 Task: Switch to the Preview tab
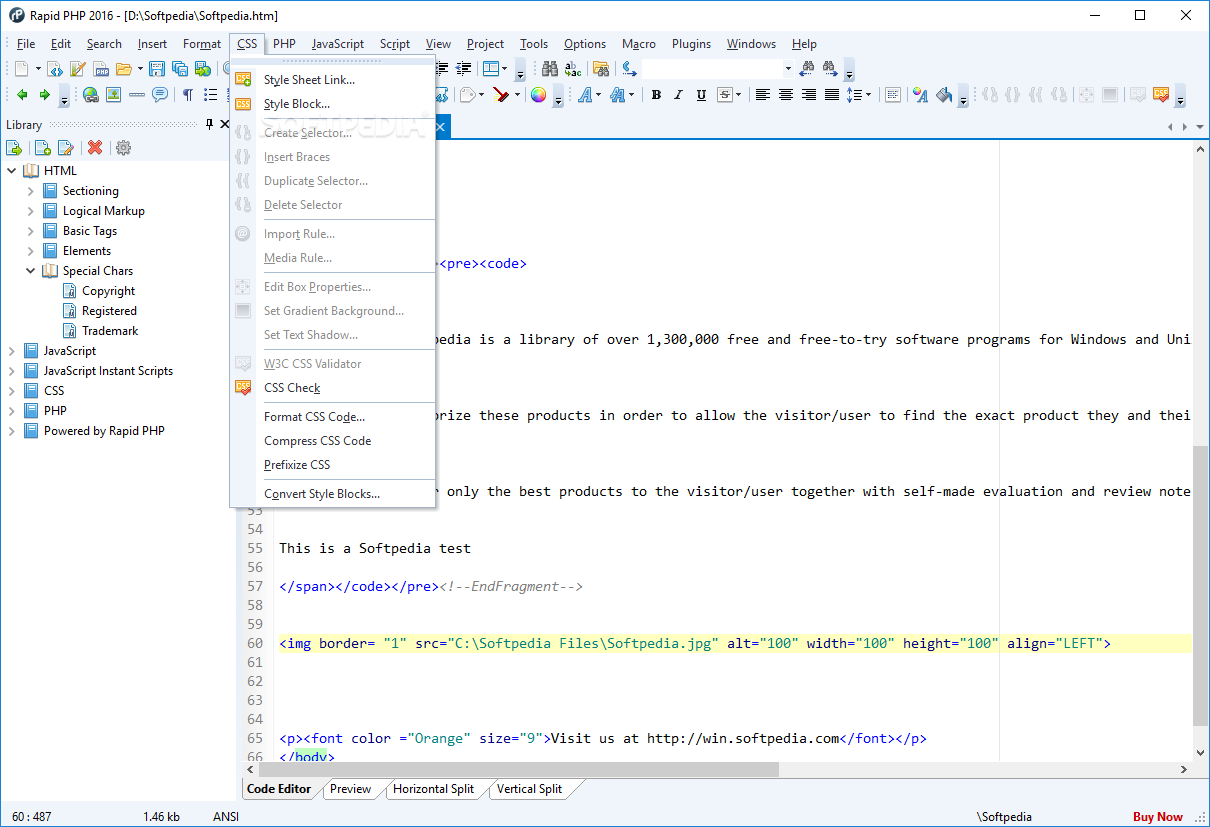pos(350,789)
